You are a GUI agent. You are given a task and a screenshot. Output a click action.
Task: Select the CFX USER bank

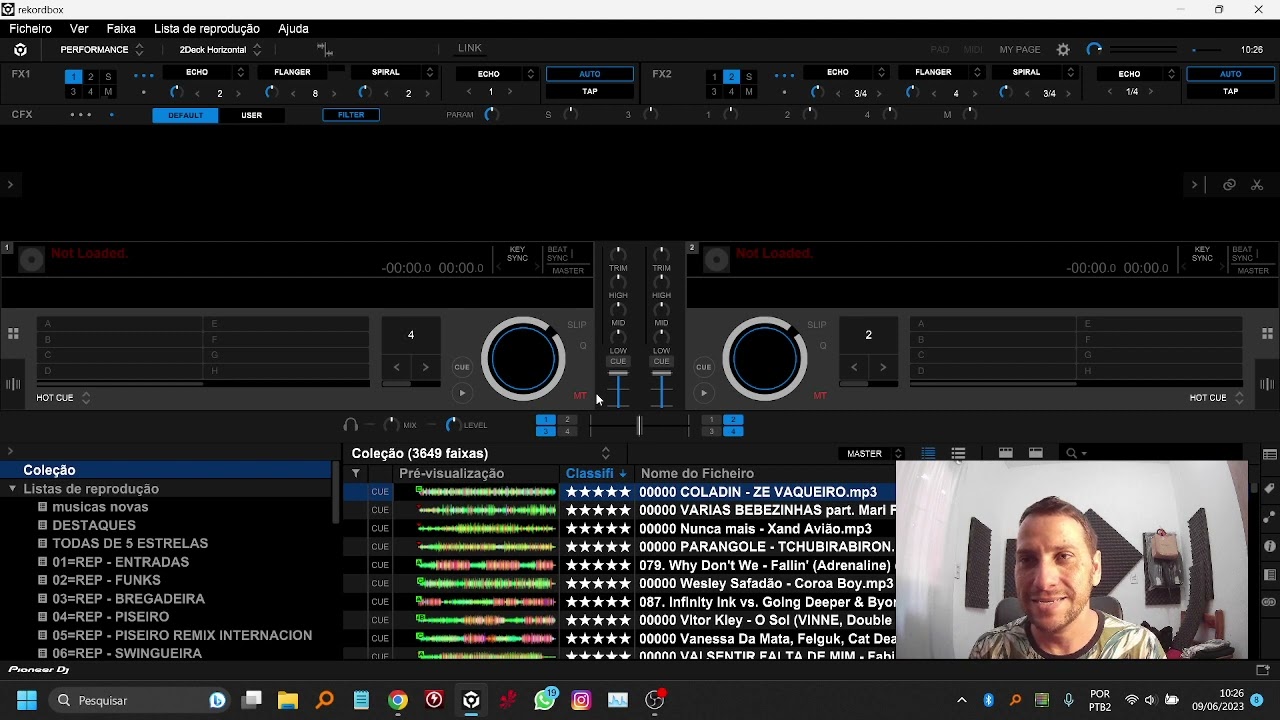click(x=251, y=115)
